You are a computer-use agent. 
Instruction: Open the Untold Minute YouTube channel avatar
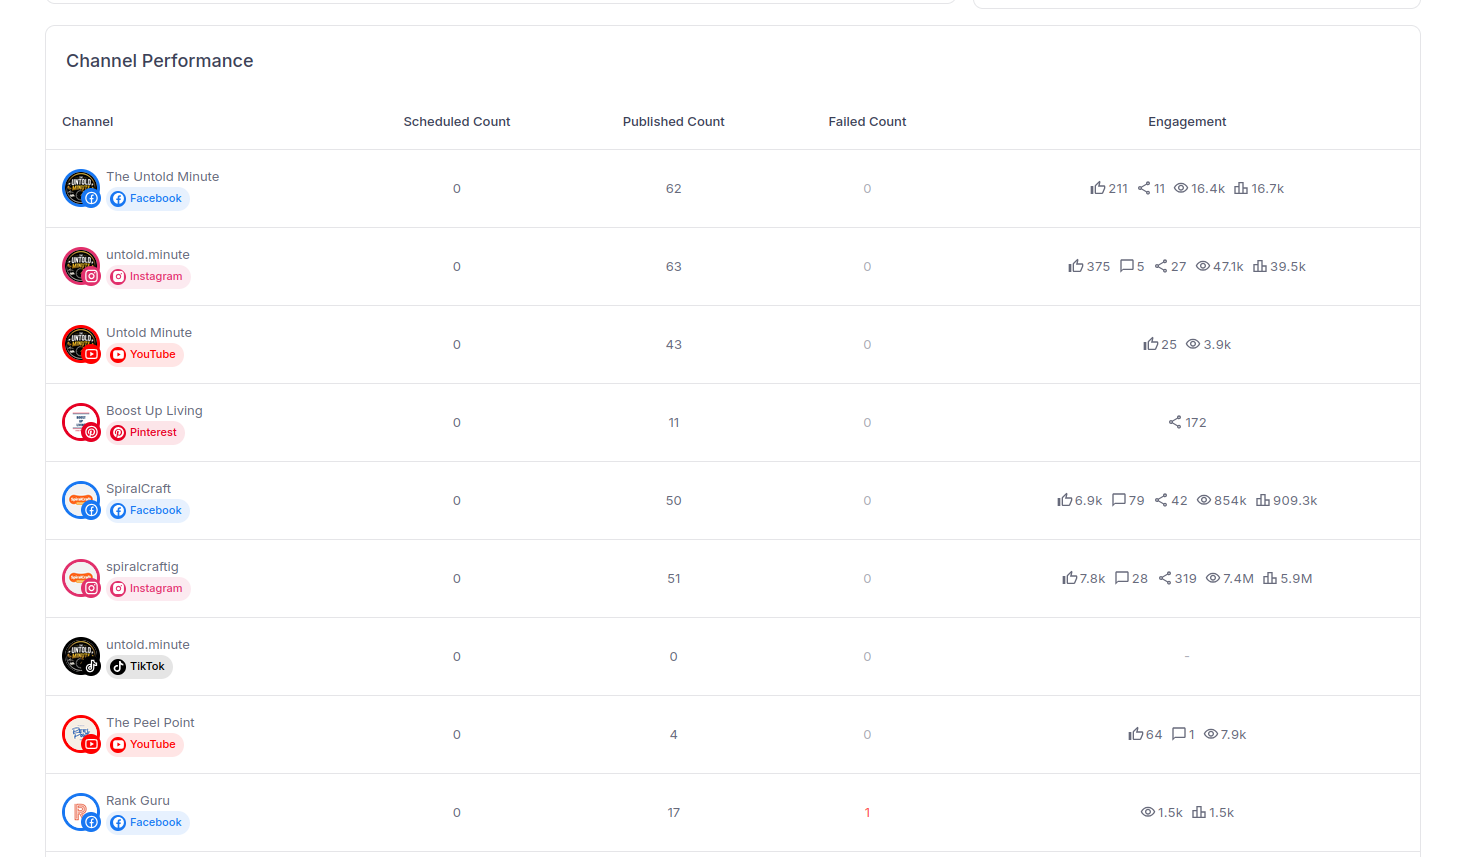point(81,344)
